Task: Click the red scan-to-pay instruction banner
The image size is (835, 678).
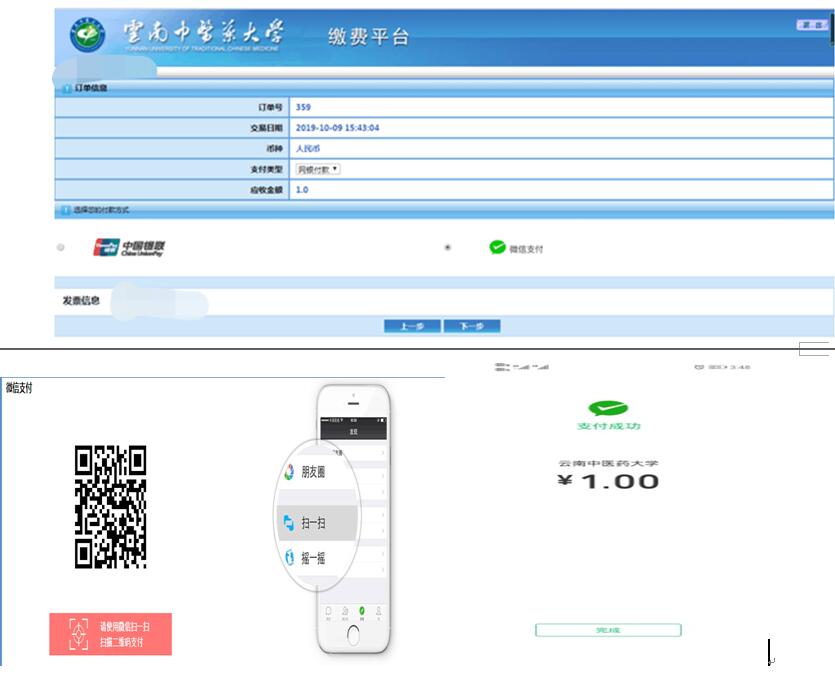Action: point(111,634)
